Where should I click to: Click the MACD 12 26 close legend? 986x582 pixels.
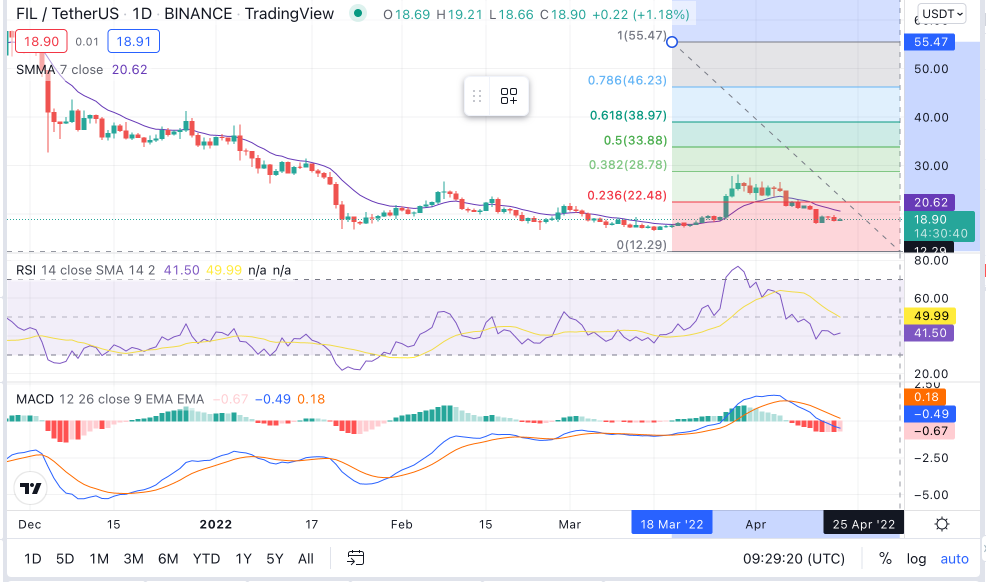click(110, 399)
